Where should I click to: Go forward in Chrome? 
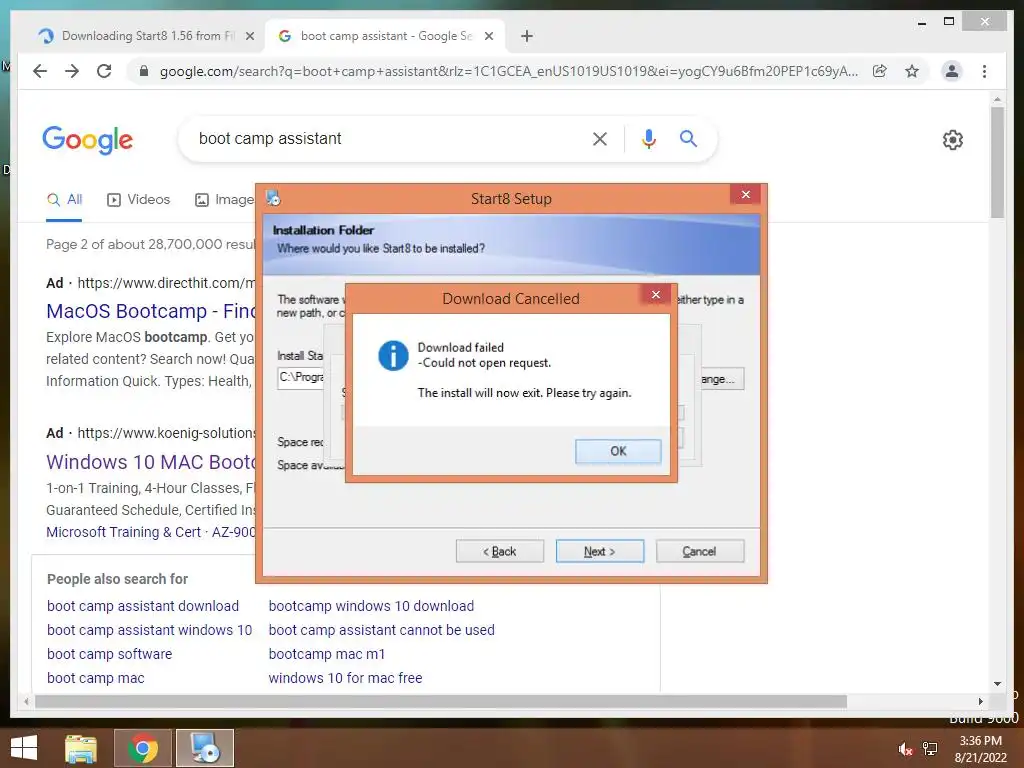point(72,71)
